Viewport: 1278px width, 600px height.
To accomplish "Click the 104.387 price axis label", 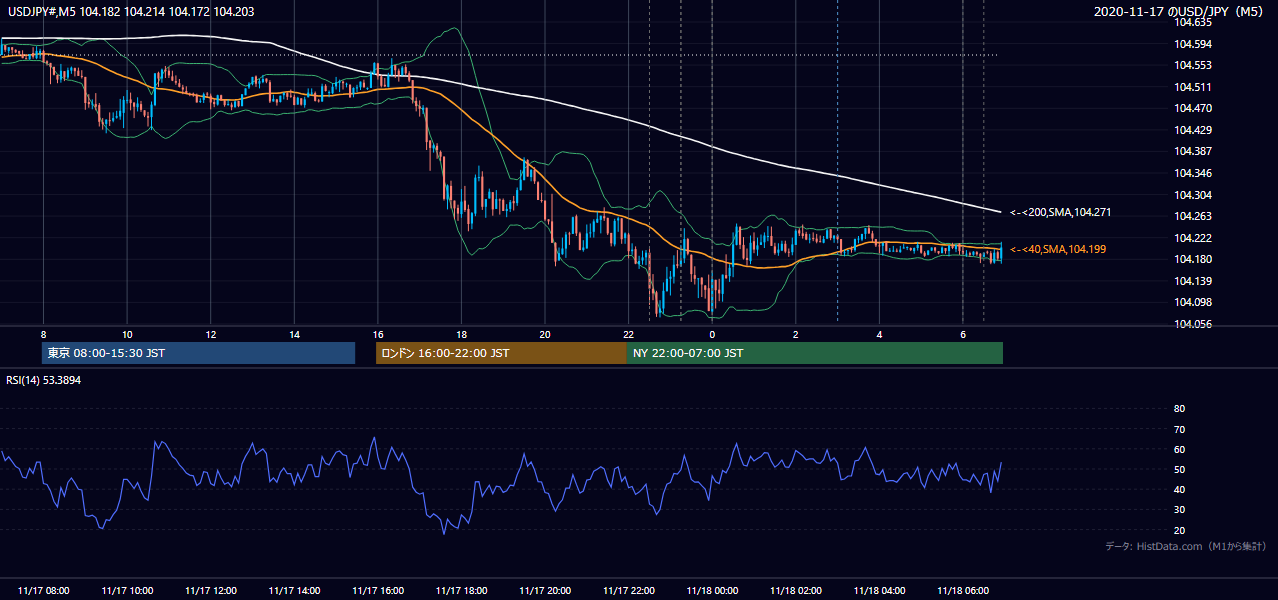I will click(x=1194, y=151).
